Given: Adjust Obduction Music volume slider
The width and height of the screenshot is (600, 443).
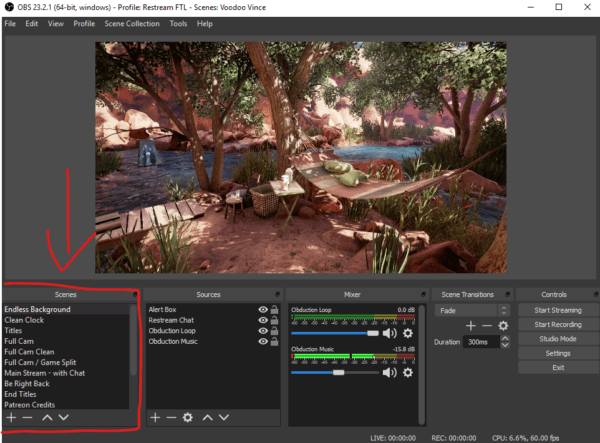Looking at the screenshot, I should [338, 372].
